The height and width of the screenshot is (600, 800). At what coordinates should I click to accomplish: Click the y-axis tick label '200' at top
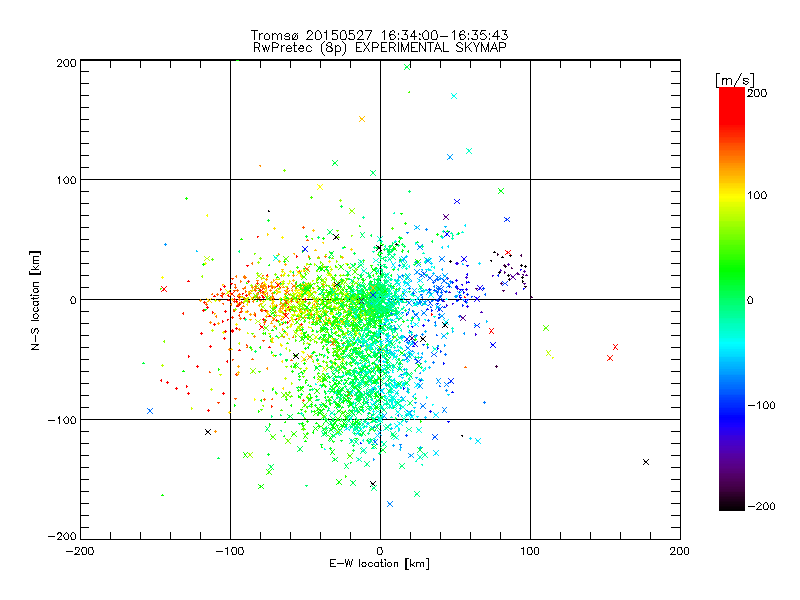tap(66, 63)
